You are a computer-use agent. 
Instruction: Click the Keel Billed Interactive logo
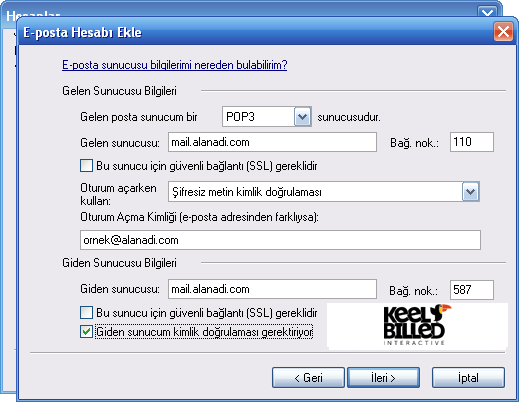(417, 326)
